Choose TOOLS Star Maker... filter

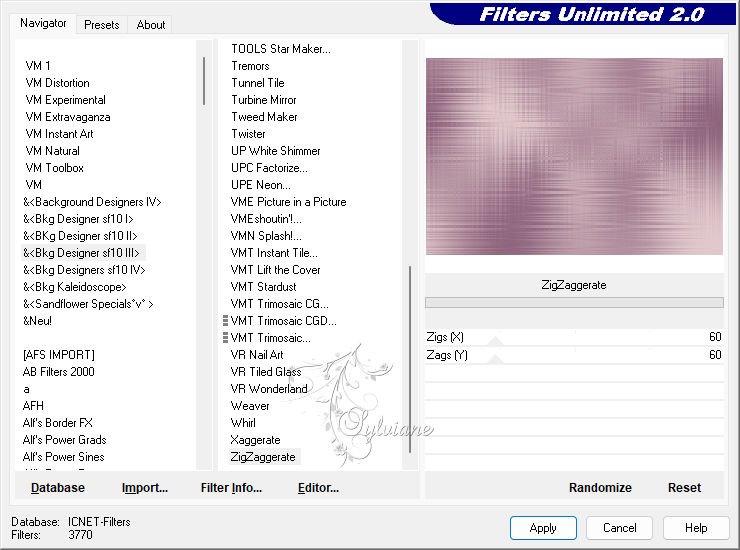pos(281,49)
